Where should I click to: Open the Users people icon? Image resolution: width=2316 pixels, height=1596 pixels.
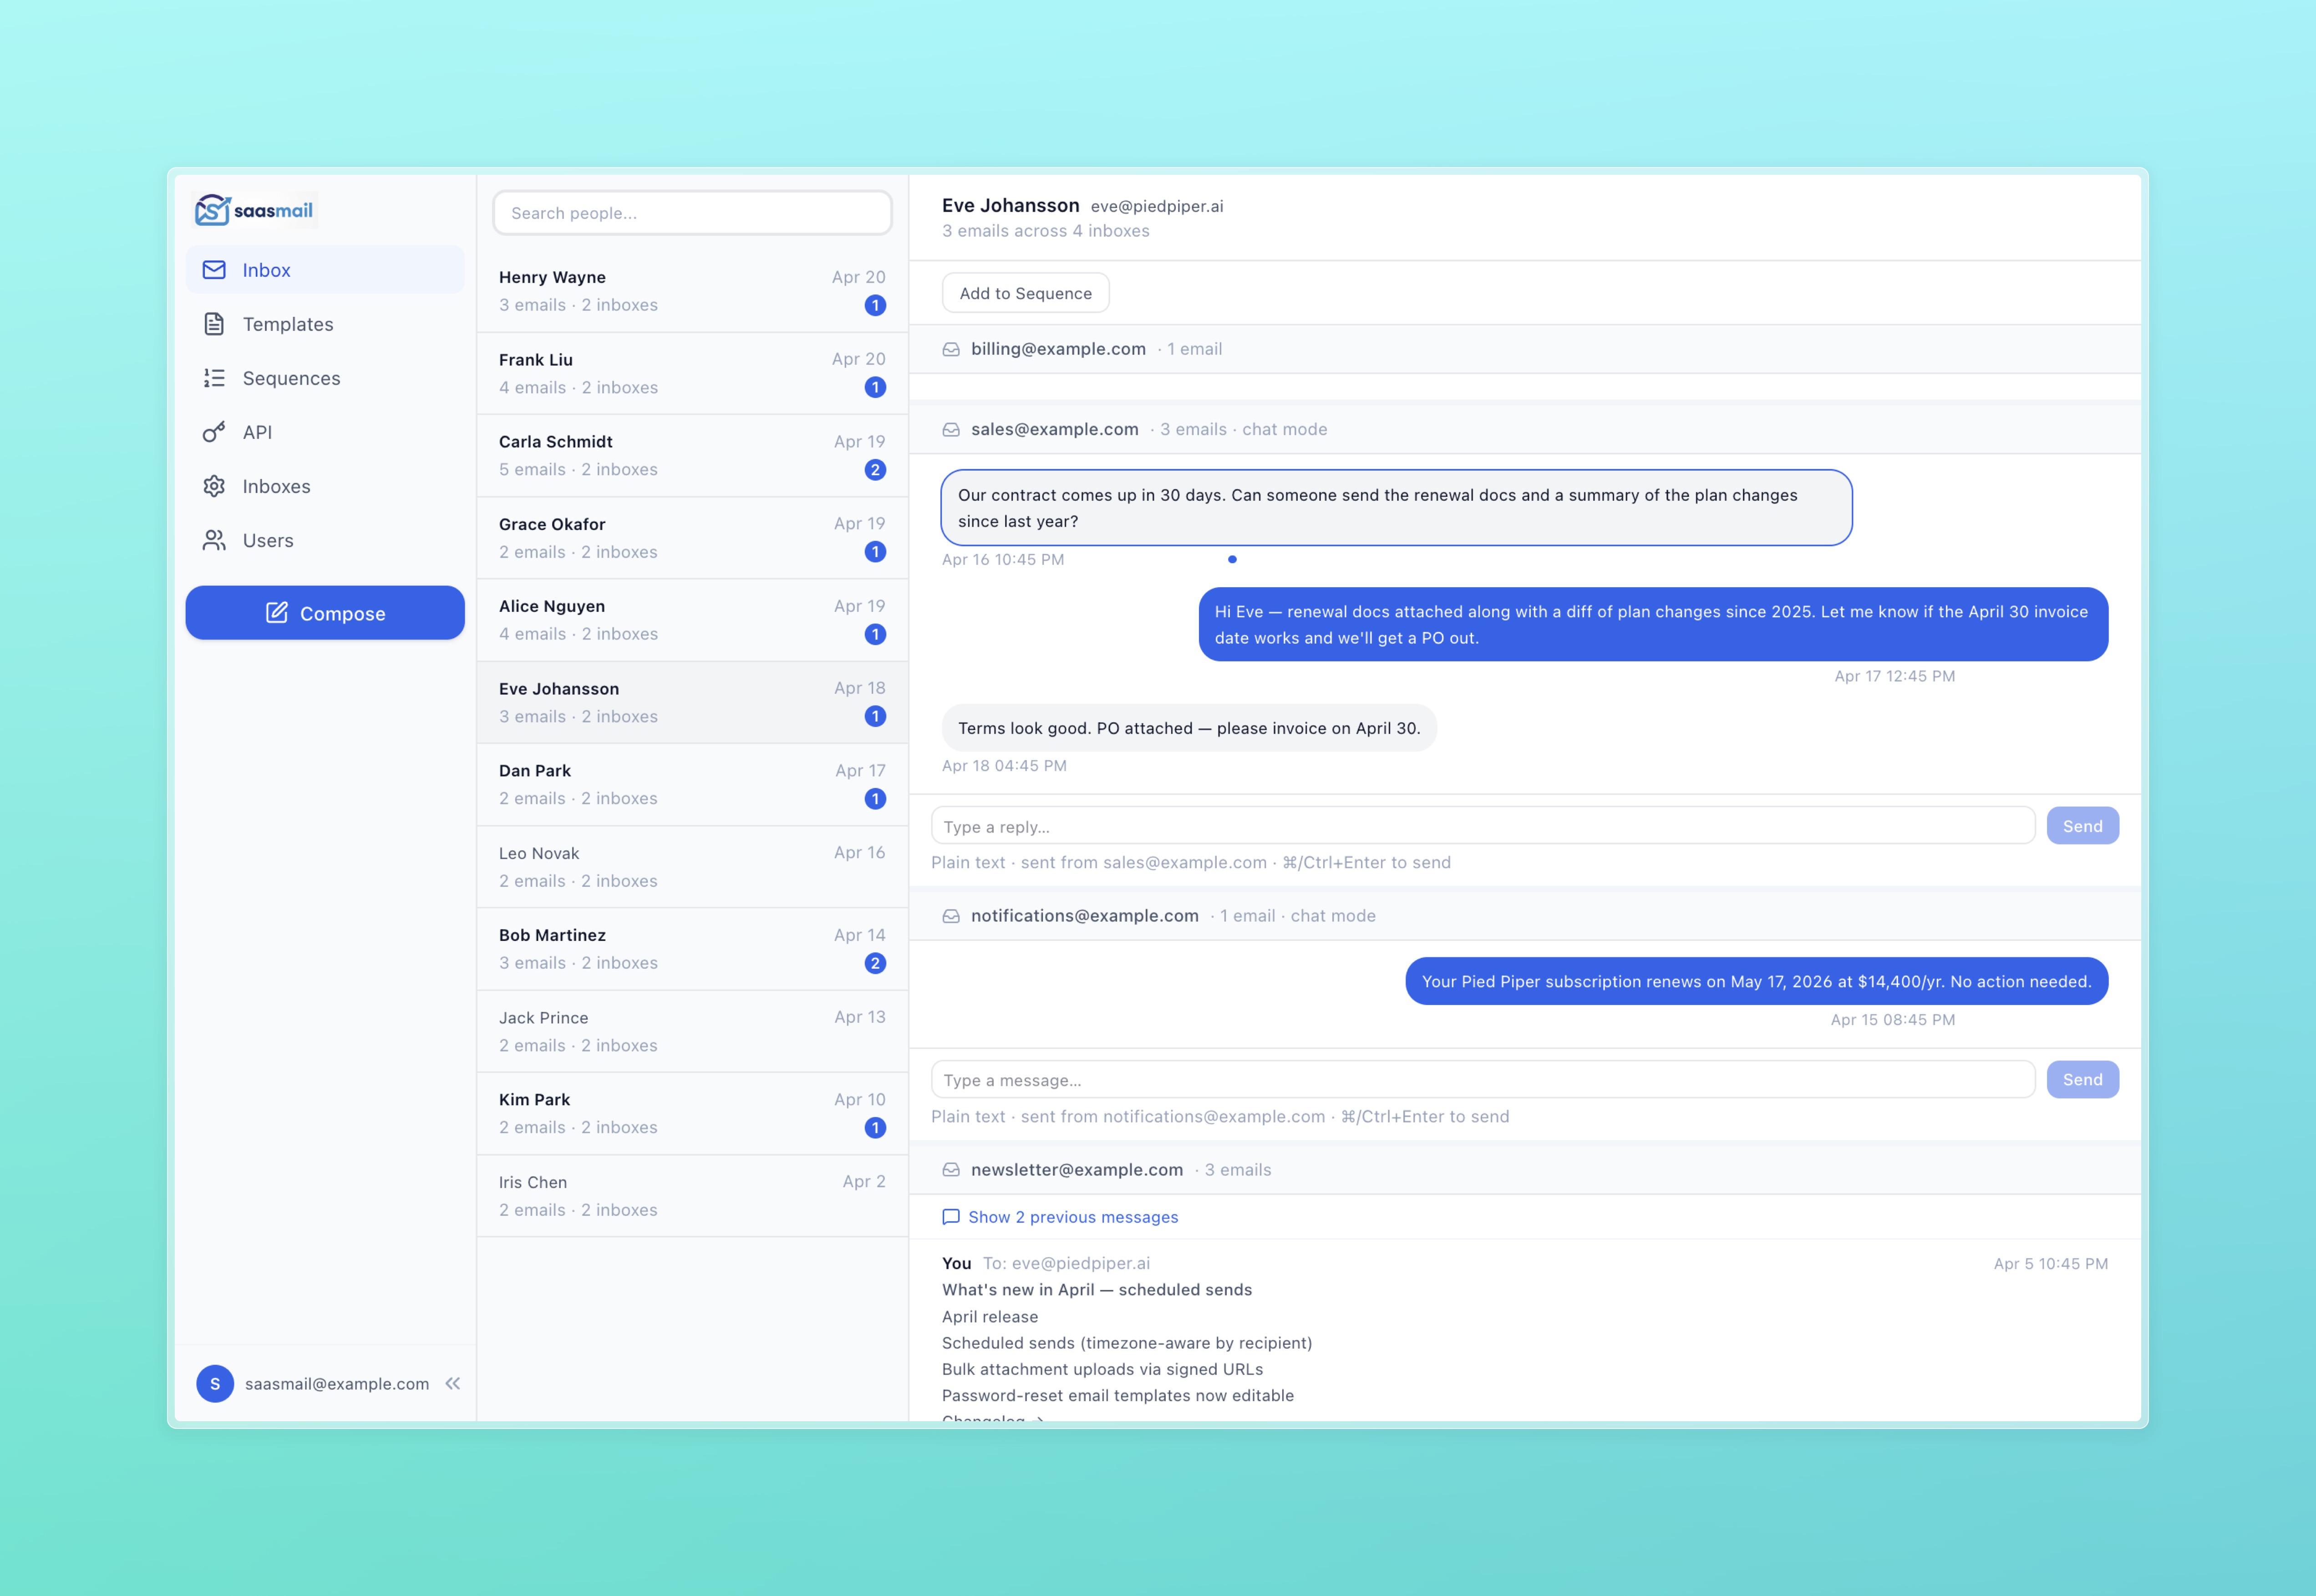click(214, 540)
